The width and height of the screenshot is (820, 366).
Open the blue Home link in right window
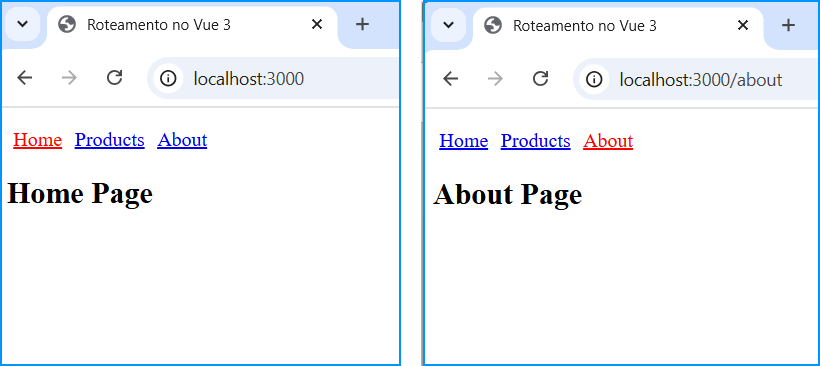click(463, 141)
